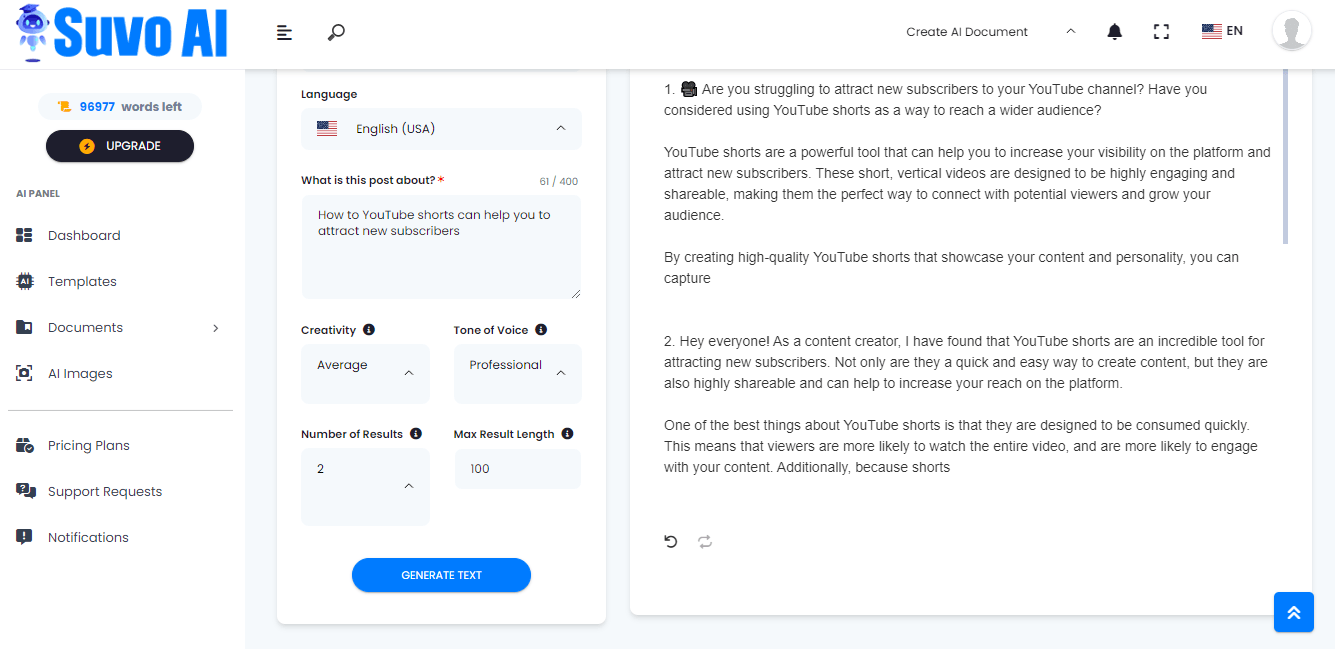Screen dimensions: 1335x649
Task: Click the redo icon below results
Action: pos(705,542)
